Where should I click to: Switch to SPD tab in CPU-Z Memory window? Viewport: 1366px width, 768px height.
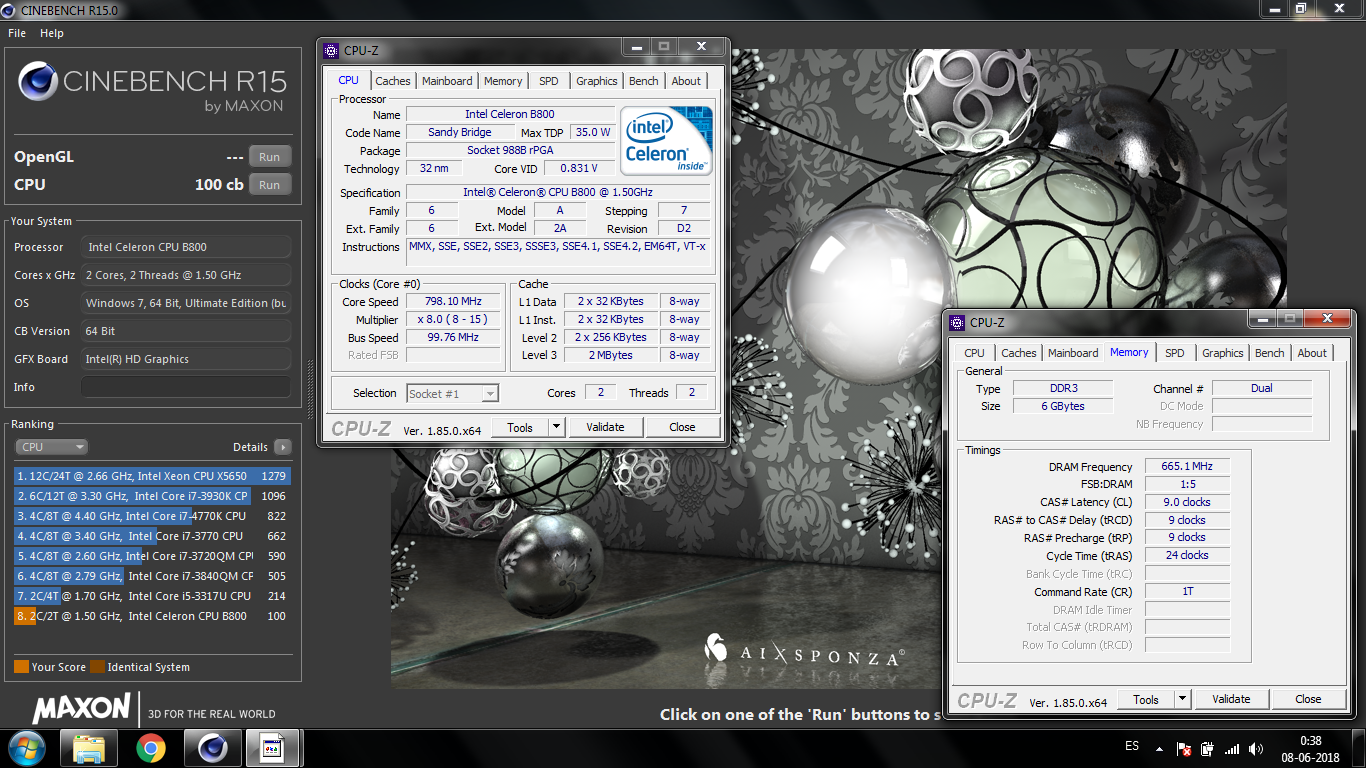1175,353
